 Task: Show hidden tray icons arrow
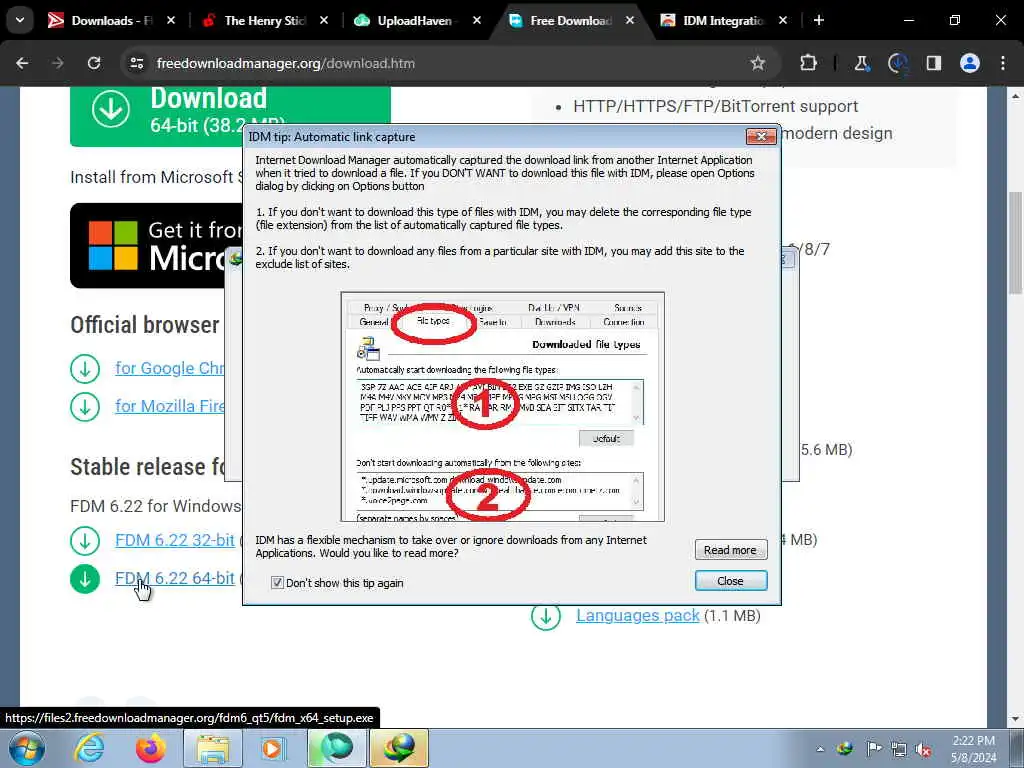820,749
